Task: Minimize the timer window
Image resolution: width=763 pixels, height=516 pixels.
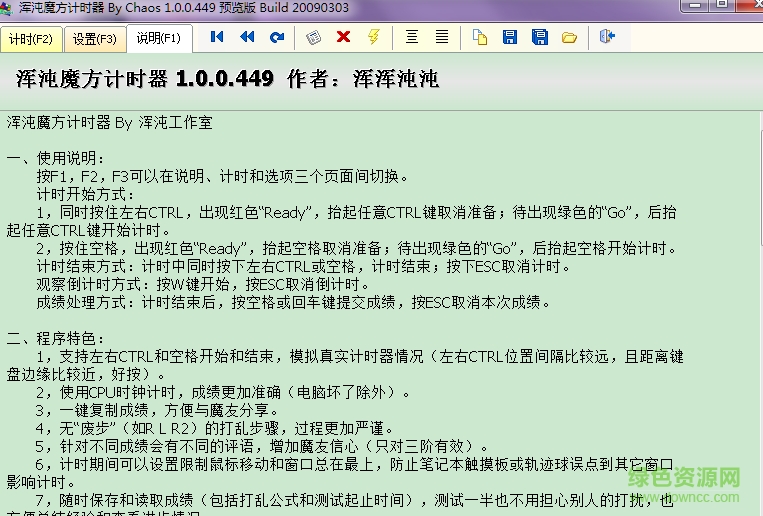Action: click(695, 5)
